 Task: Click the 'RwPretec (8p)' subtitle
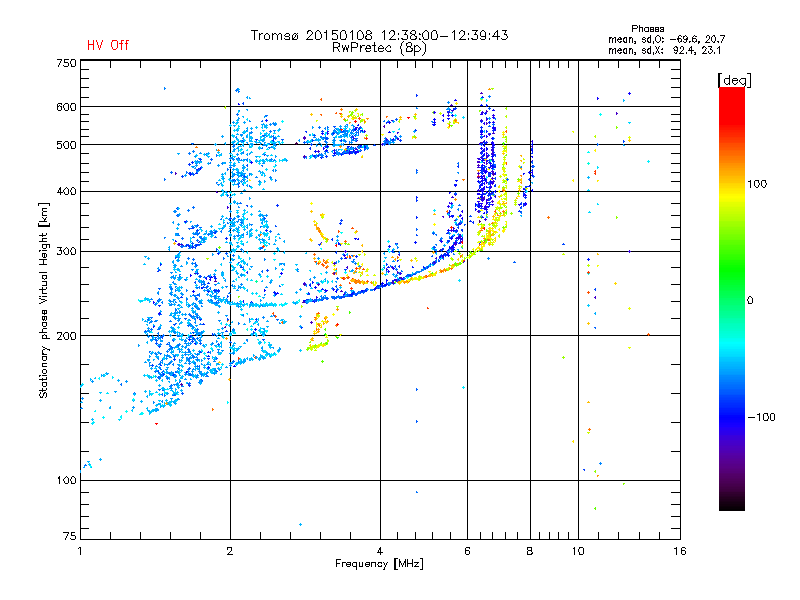click(379, 48)
